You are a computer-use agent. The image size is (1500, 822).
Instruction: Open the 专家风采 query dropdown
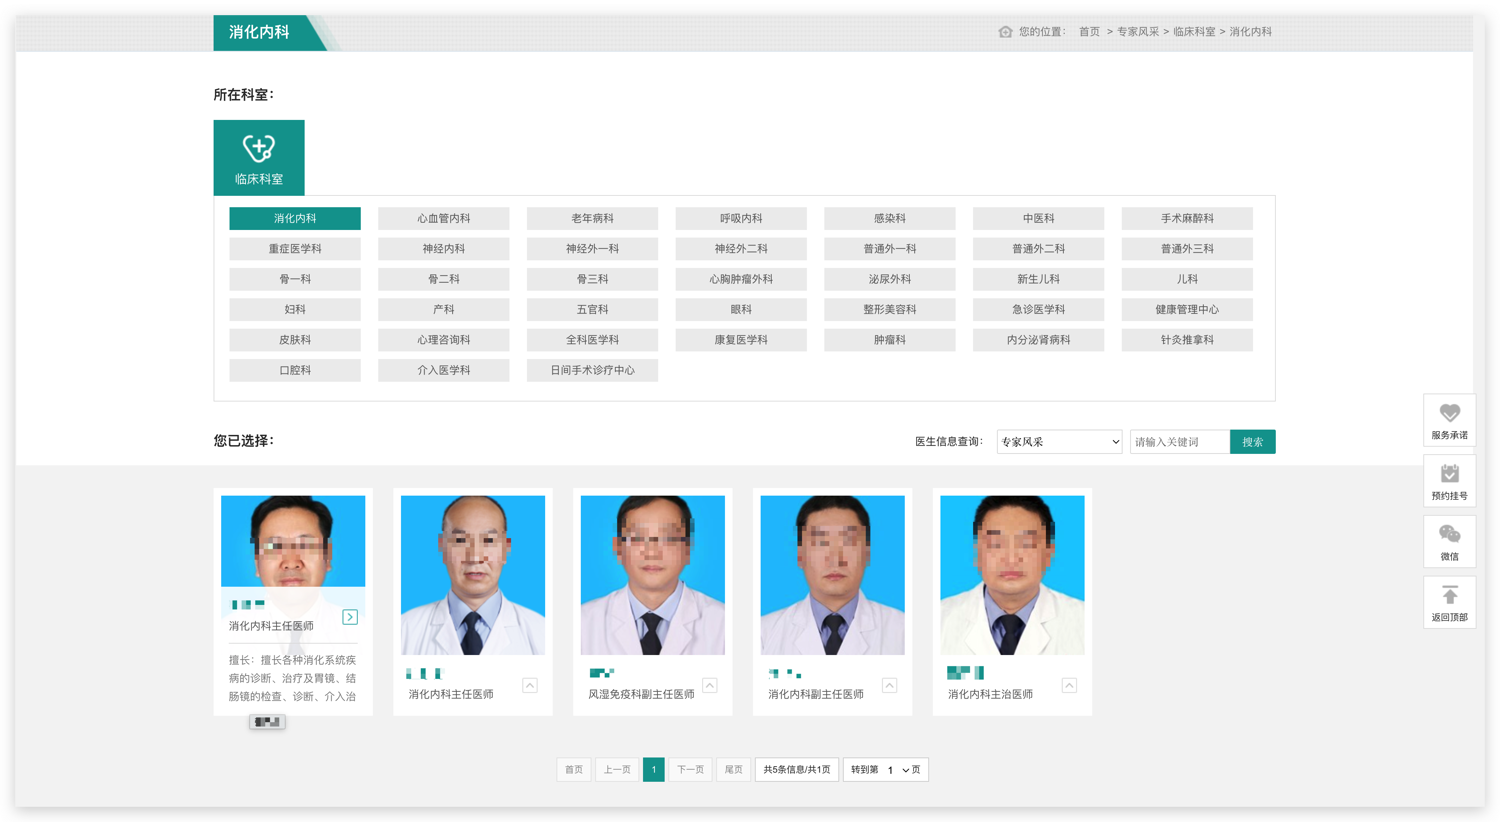point(1059,442)
